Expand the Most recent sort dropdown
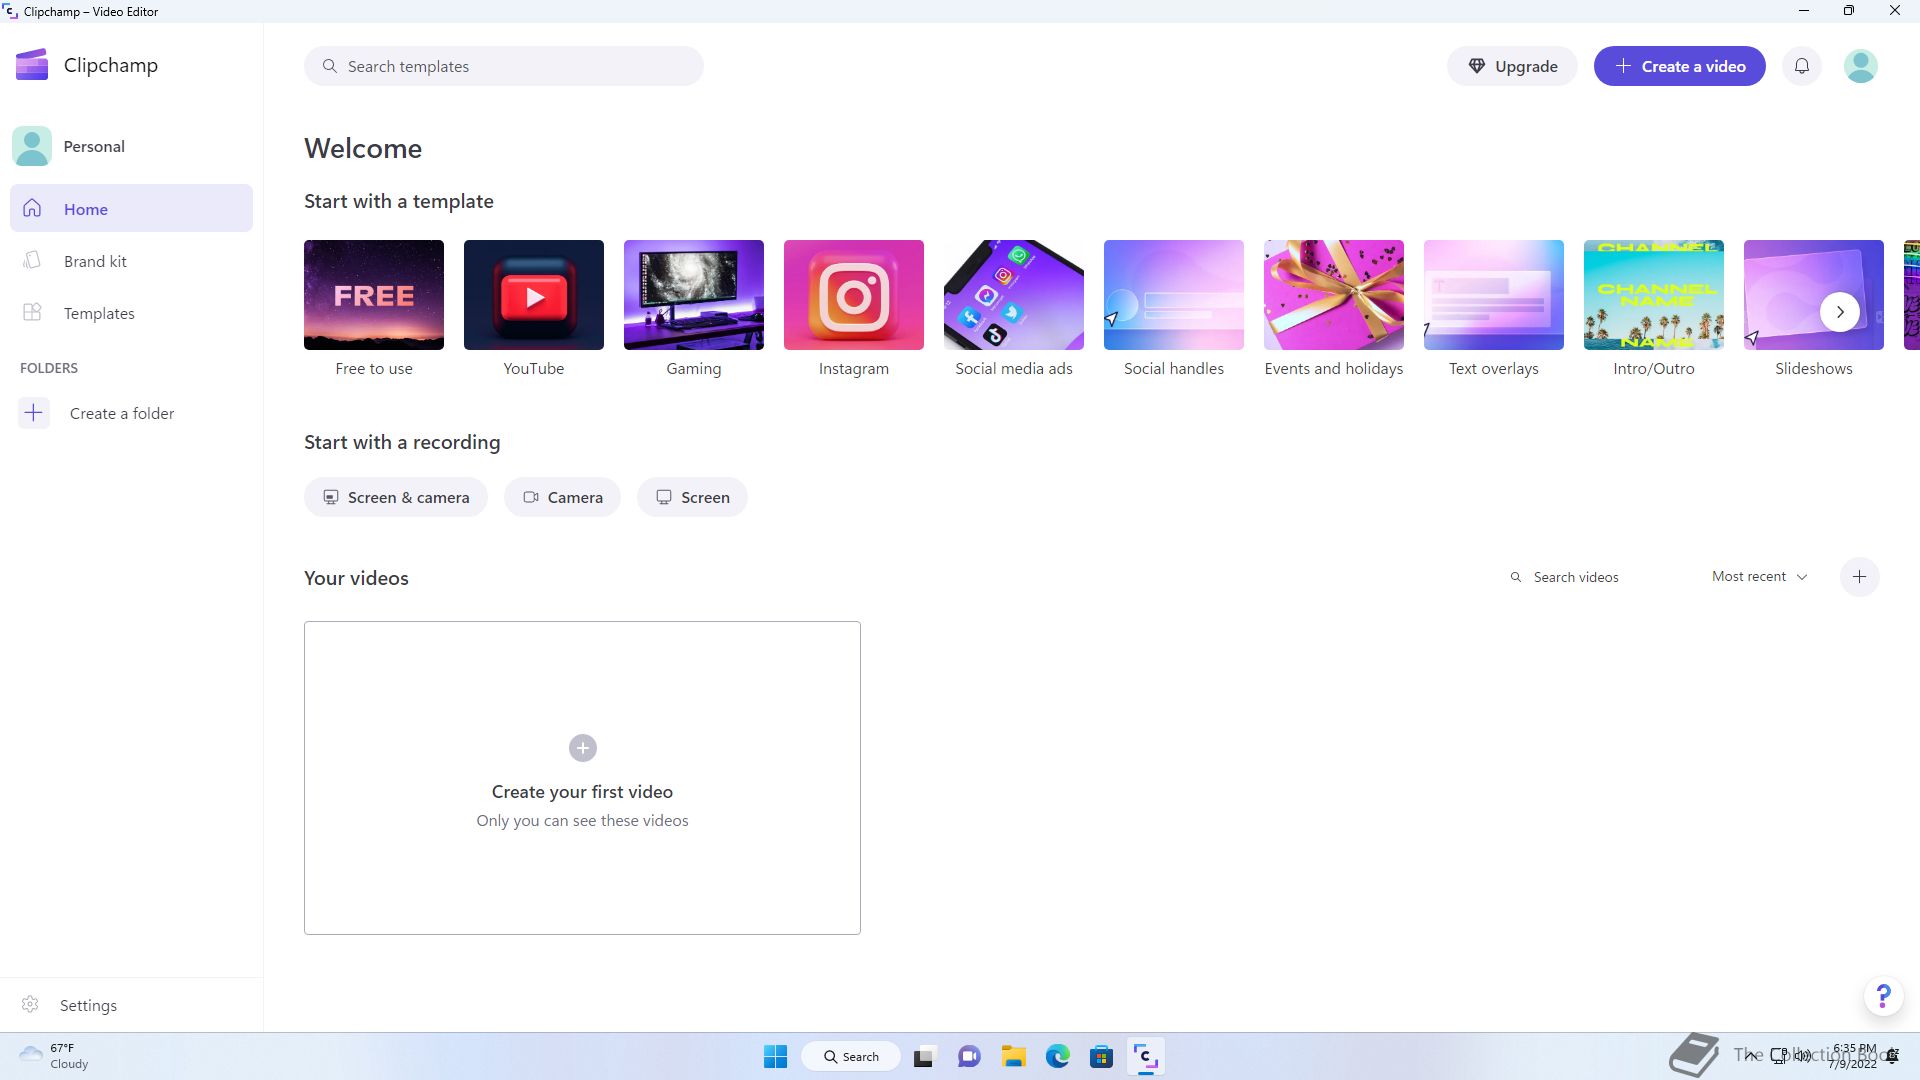Screen dimensions: 1920x1080 (x=1759, y=577)
